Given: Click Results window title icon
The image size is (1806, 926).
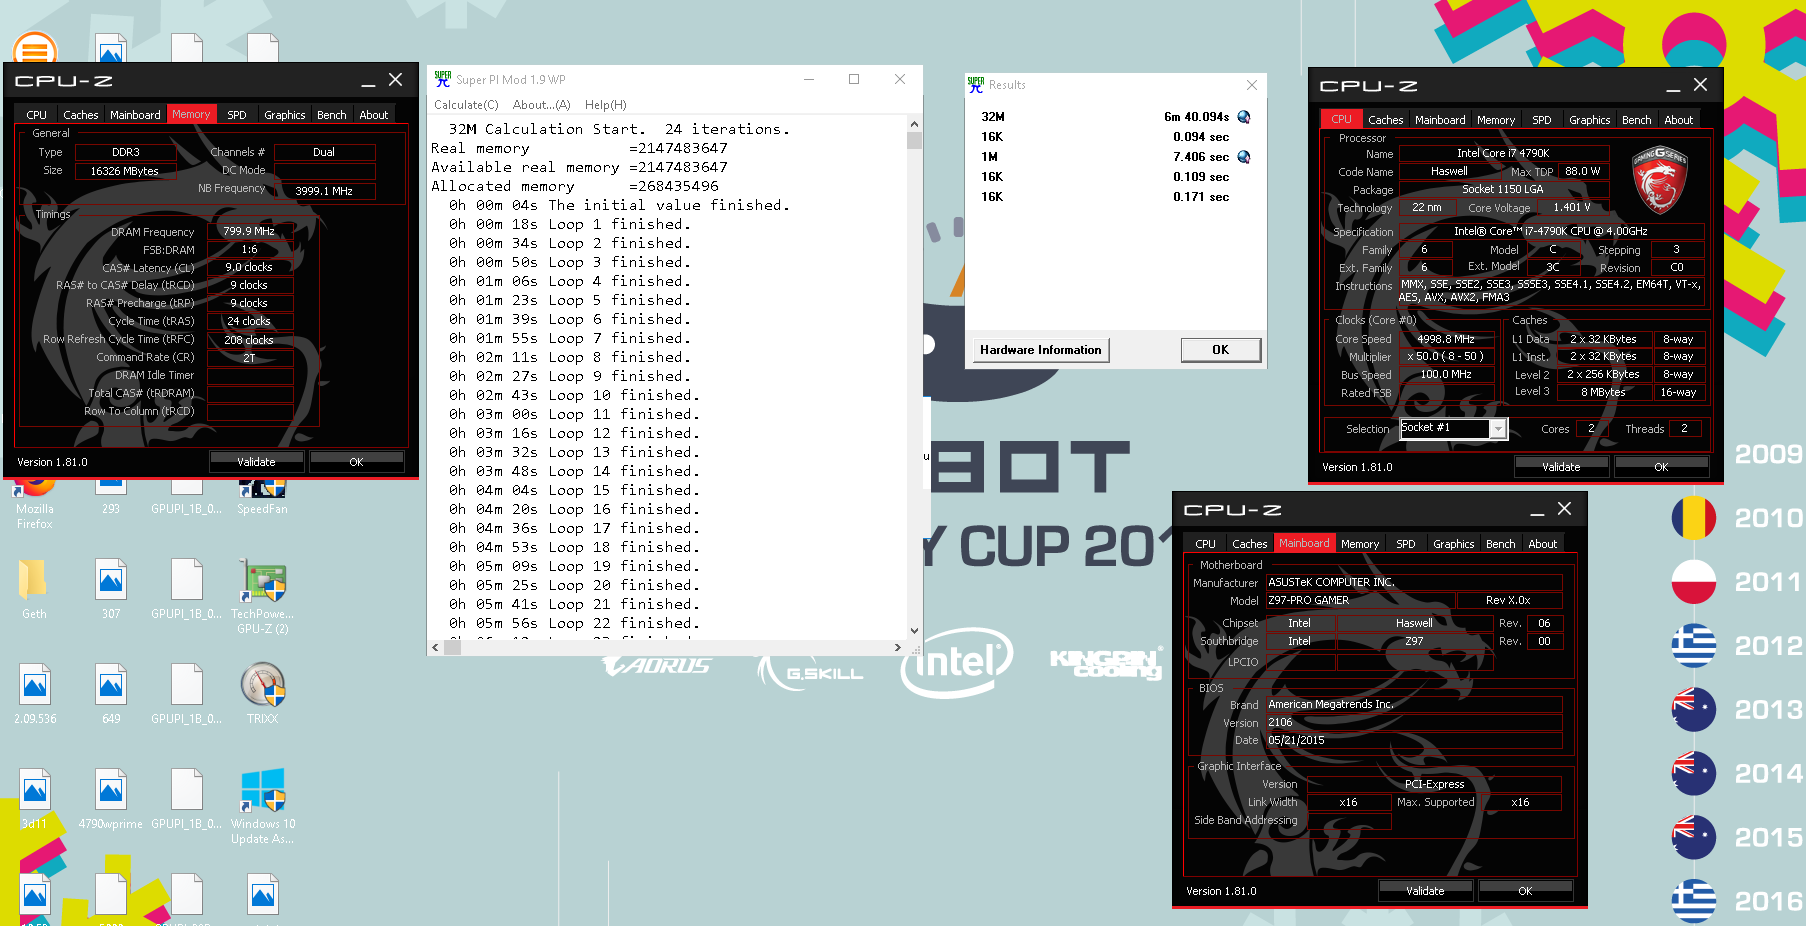Looking at the screenshot, I should [x=975, y=85].
